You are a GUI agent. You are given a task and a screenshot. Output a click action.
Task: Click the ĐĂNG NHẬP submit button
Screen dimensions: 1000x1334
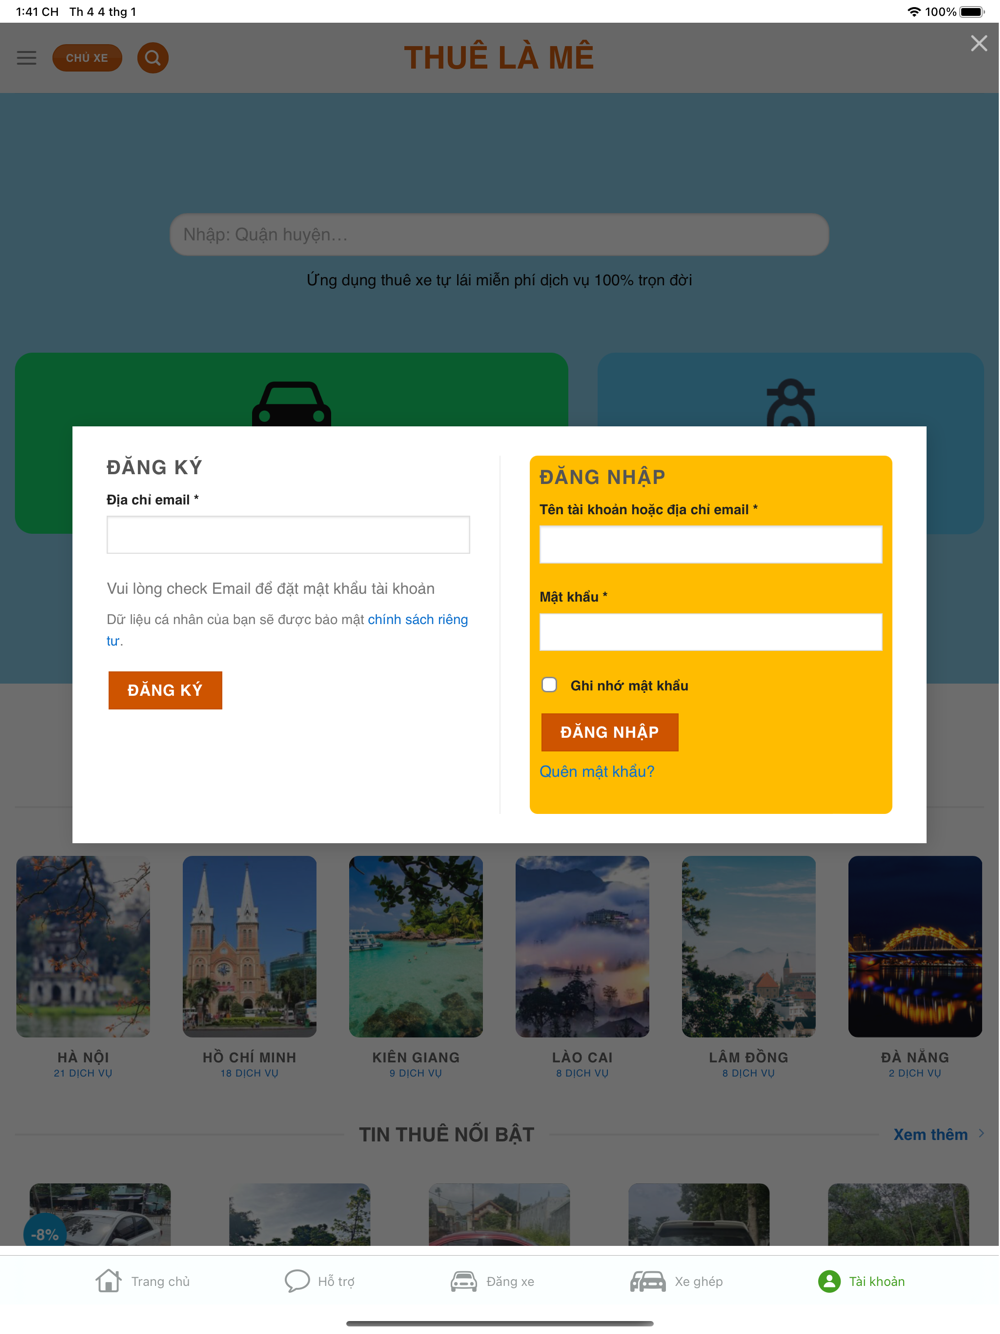pos(610,732)
